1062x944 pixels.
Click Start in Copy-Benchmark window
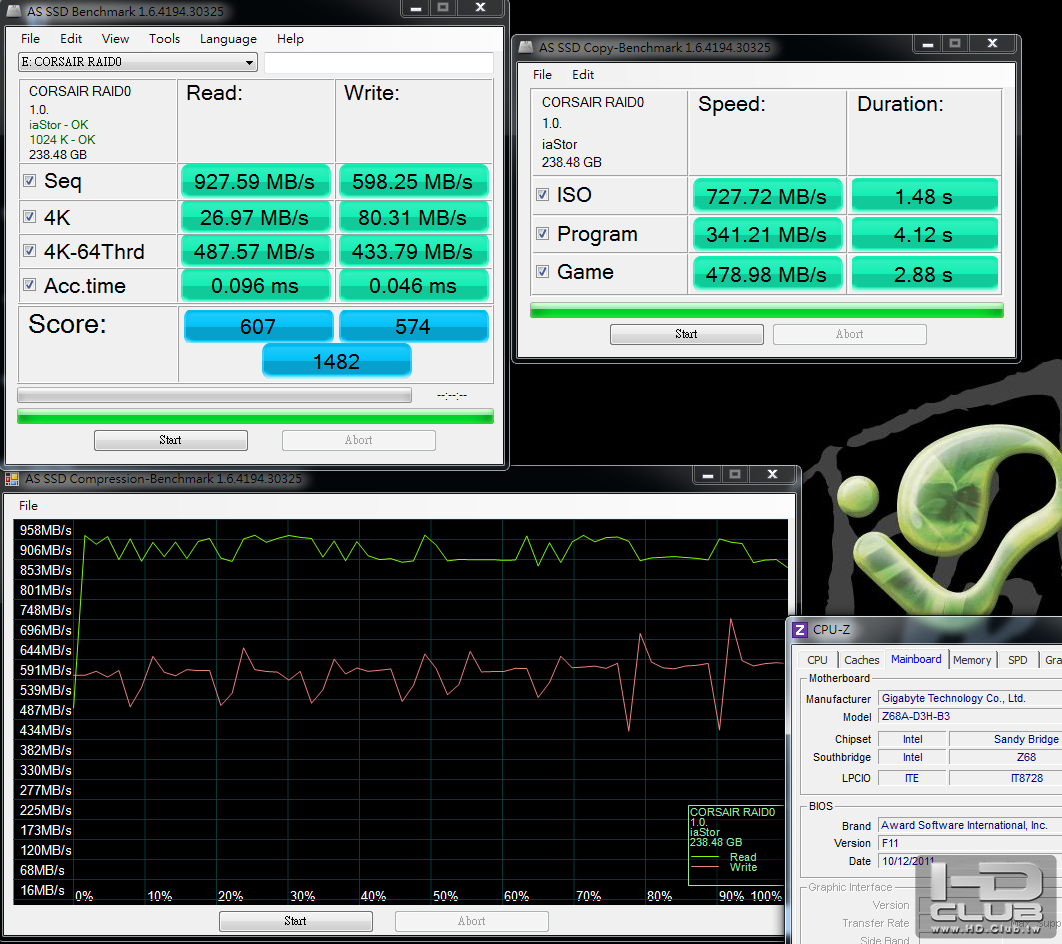point(687,334)
